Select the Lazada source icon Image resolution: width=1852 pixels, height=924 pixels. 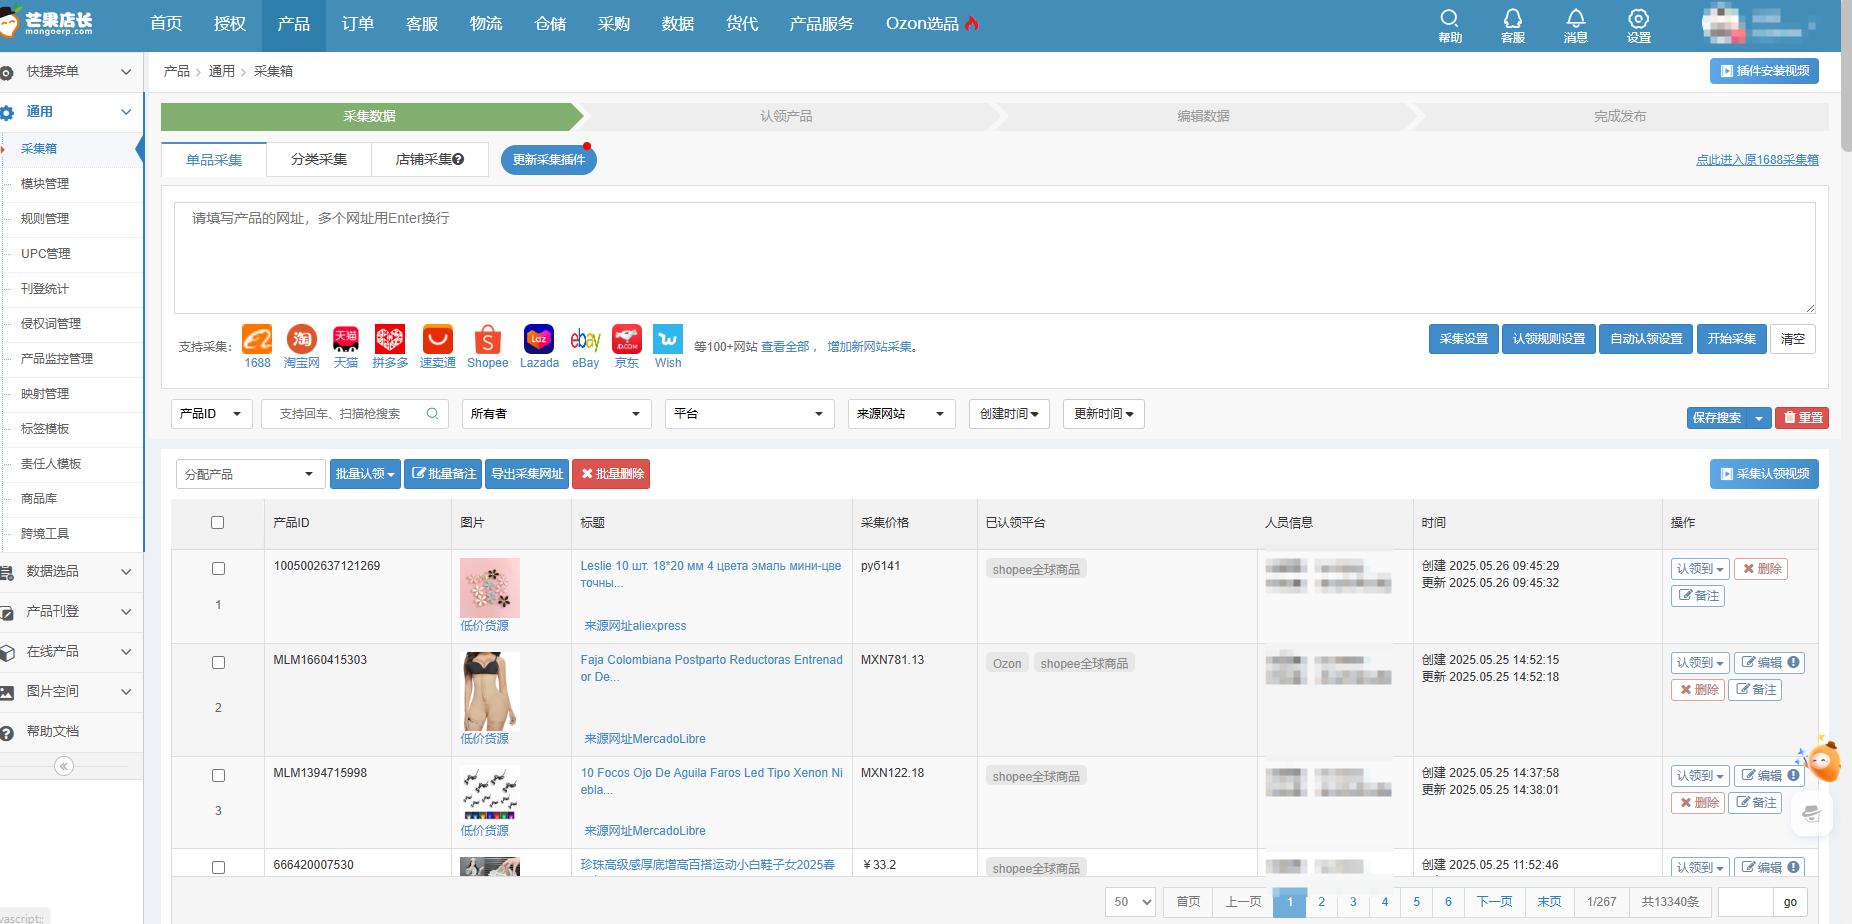point(539,340)
